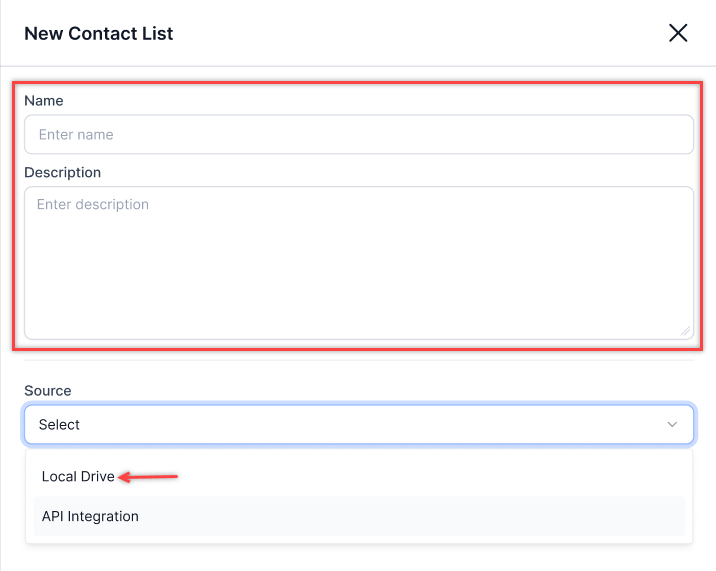Click the 'Select' placeholder text in Source
Image resolution: width=716 pixels, height=571 pixels.
coord(59,424)
